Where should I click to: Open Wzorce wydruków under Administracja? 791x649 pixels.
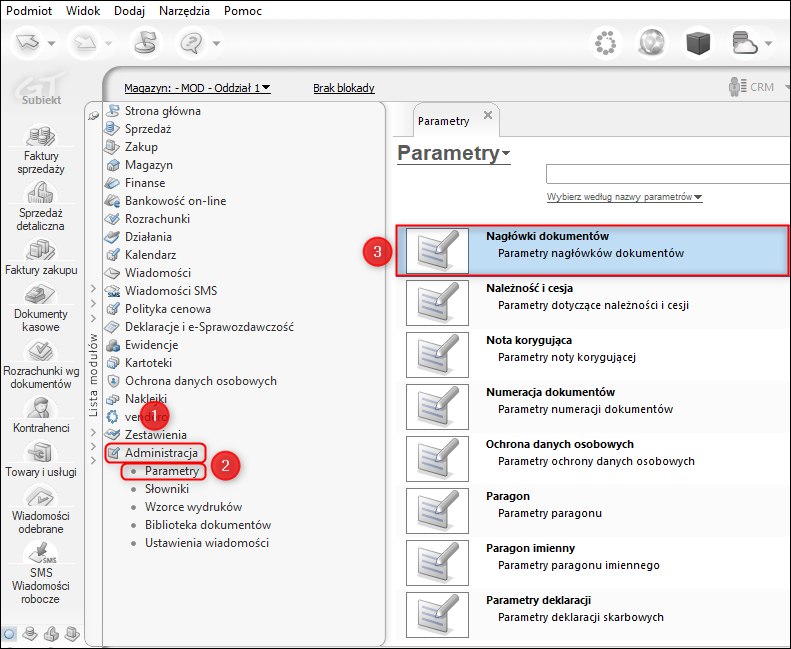pos(193,507)
